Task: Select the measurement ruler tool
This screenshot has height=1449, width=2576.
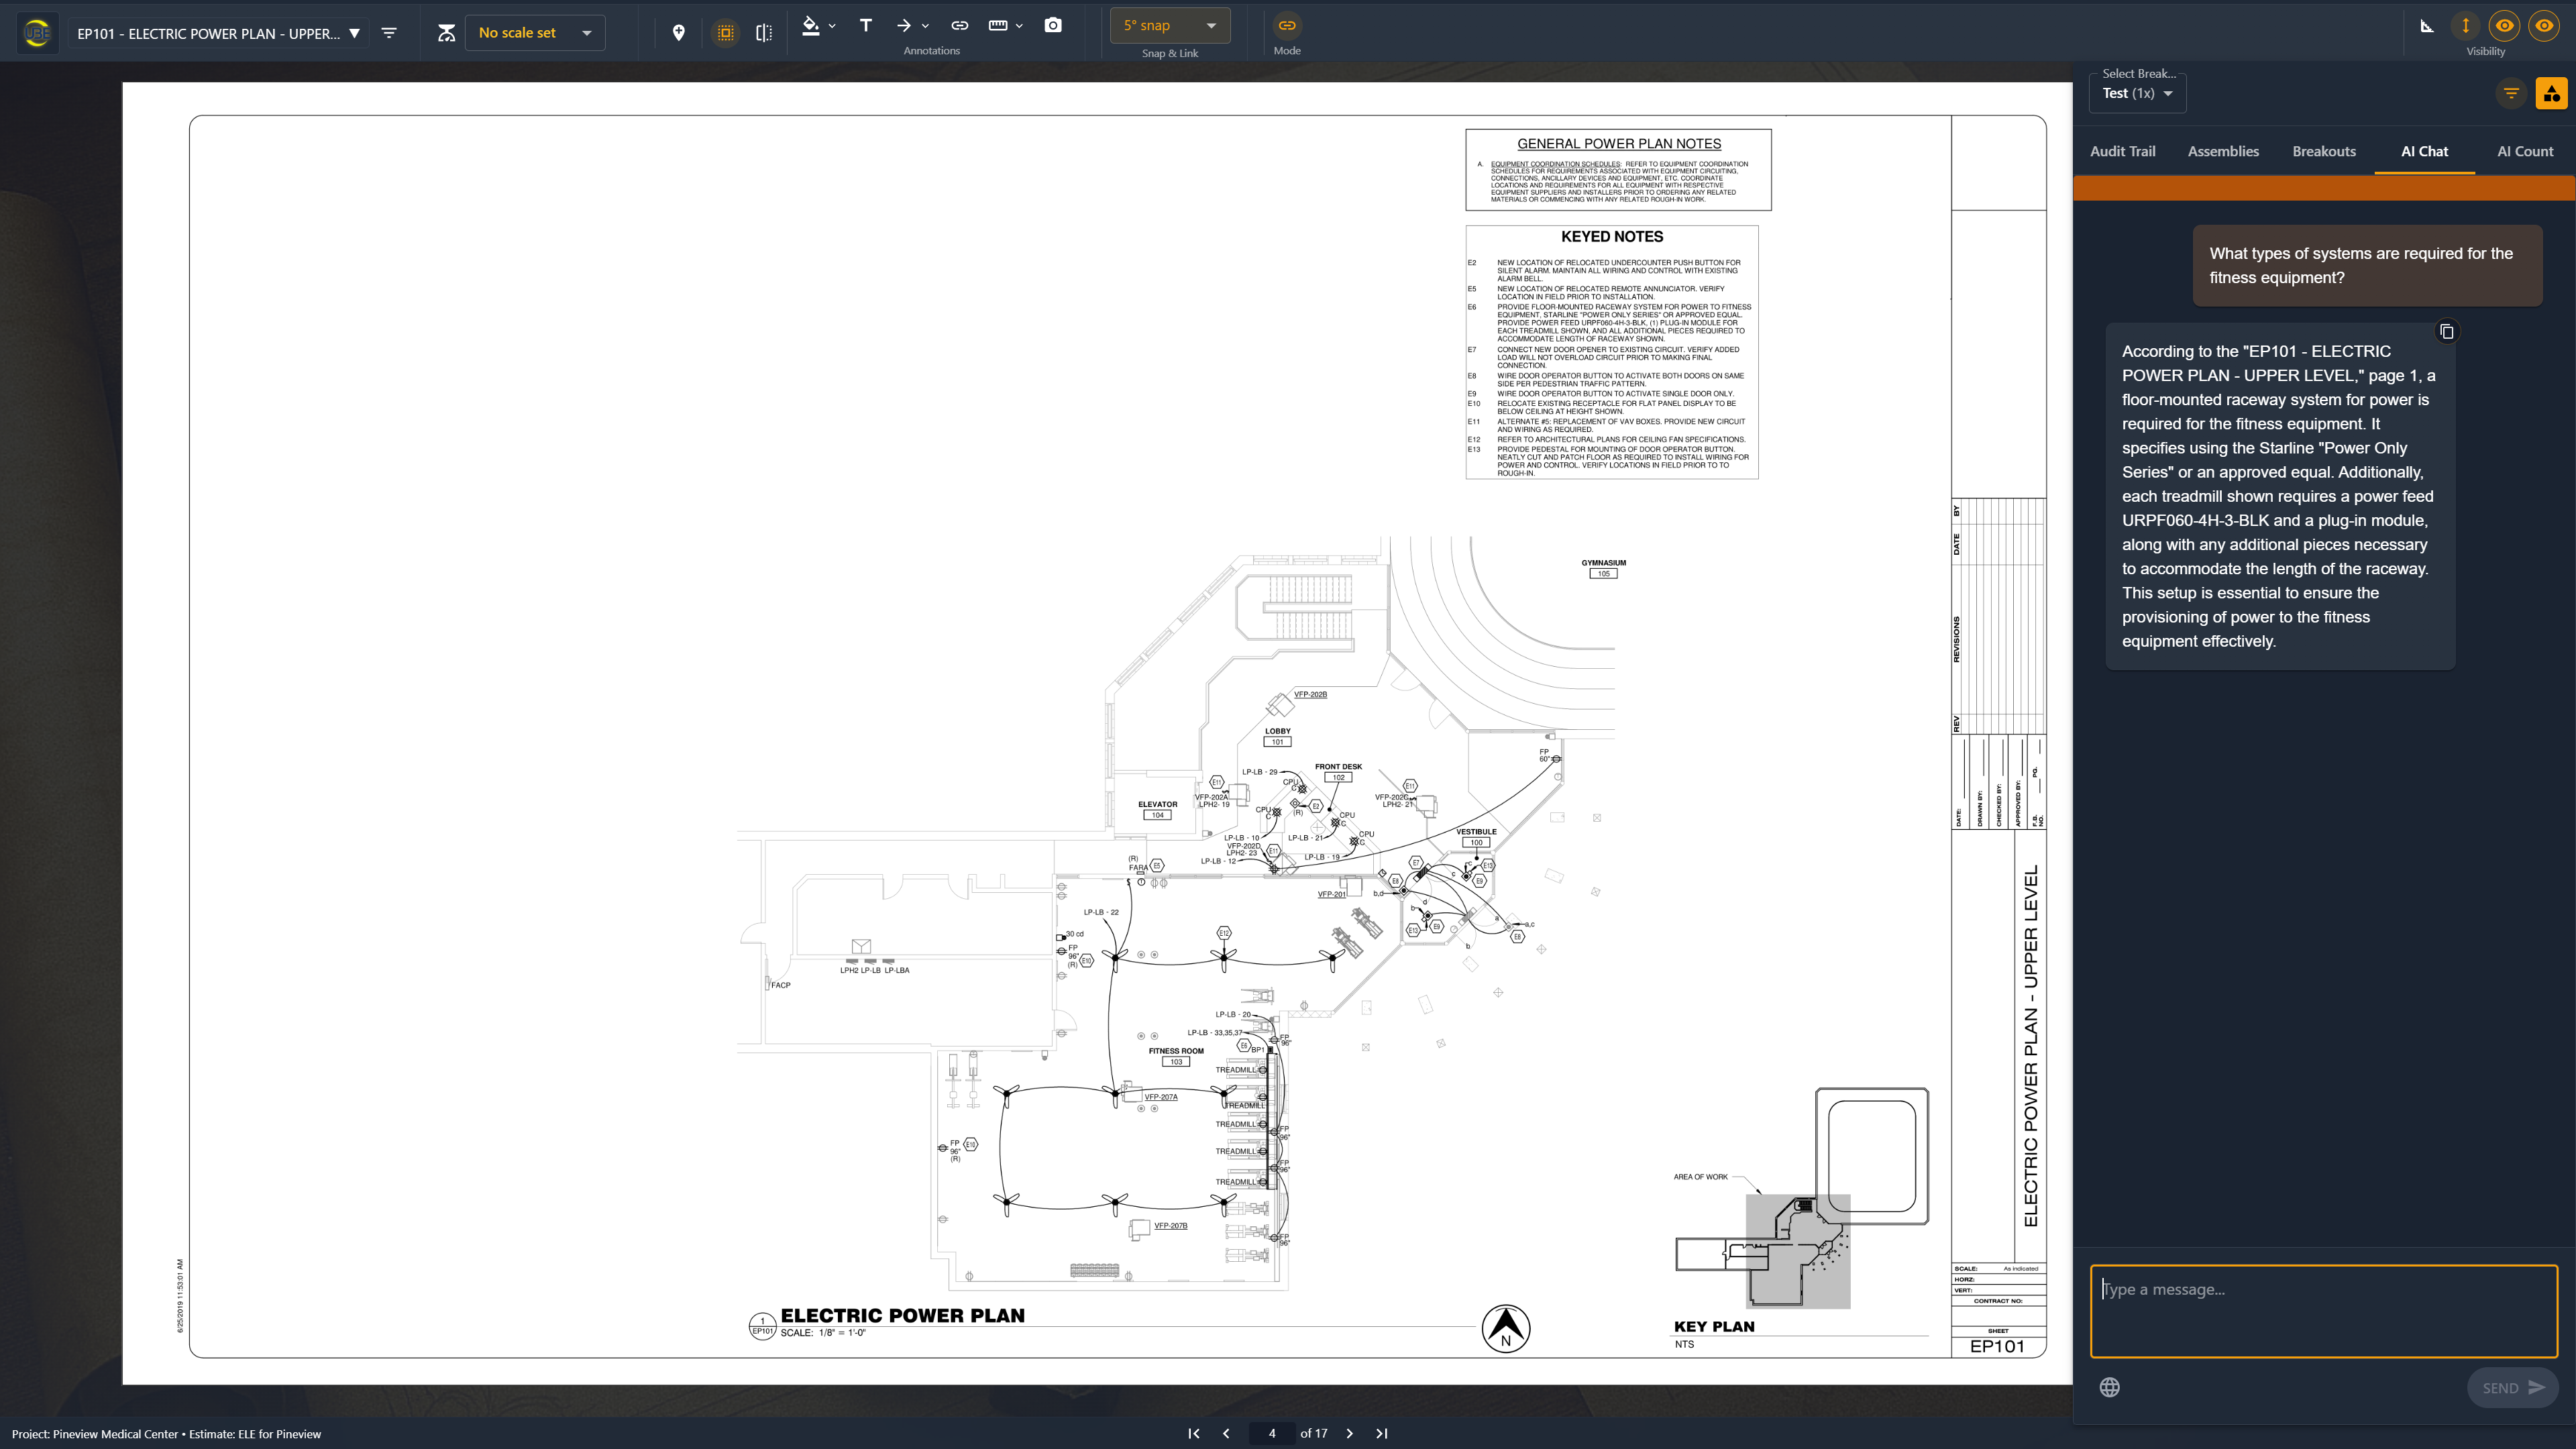Action: tap(999, 25)
